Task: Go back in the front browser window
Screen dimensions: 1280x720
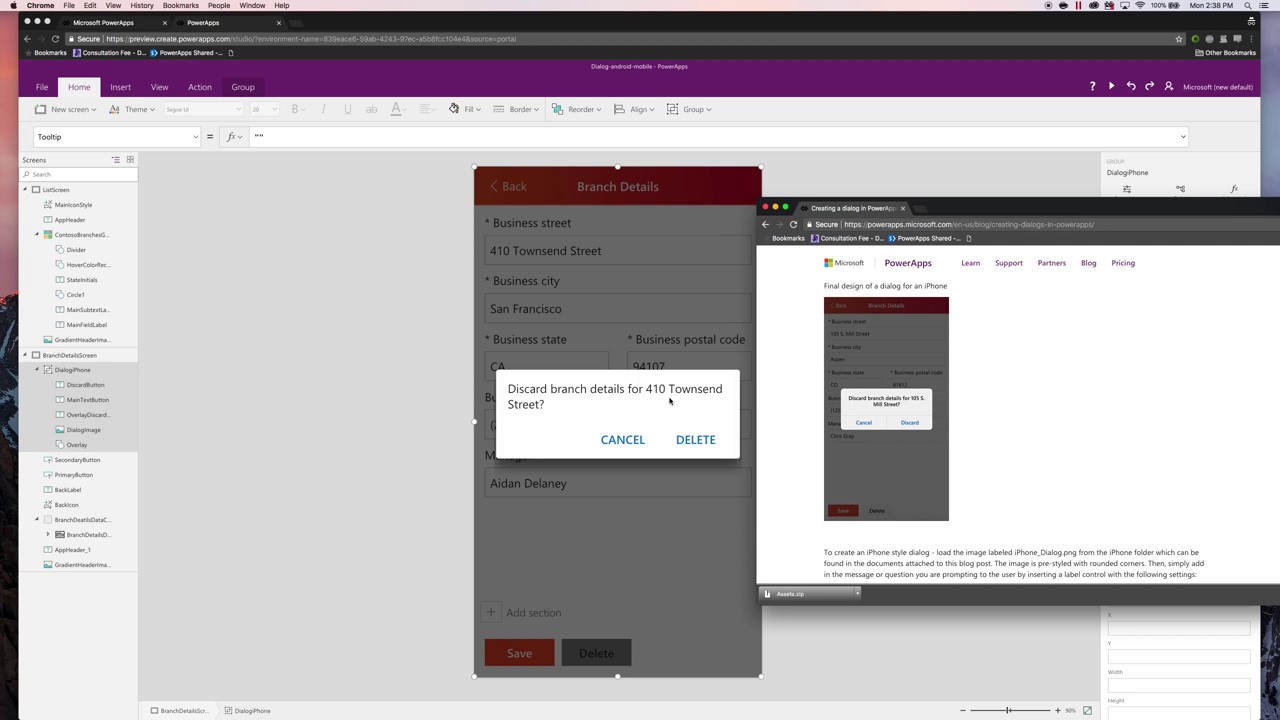Action: 765,224
